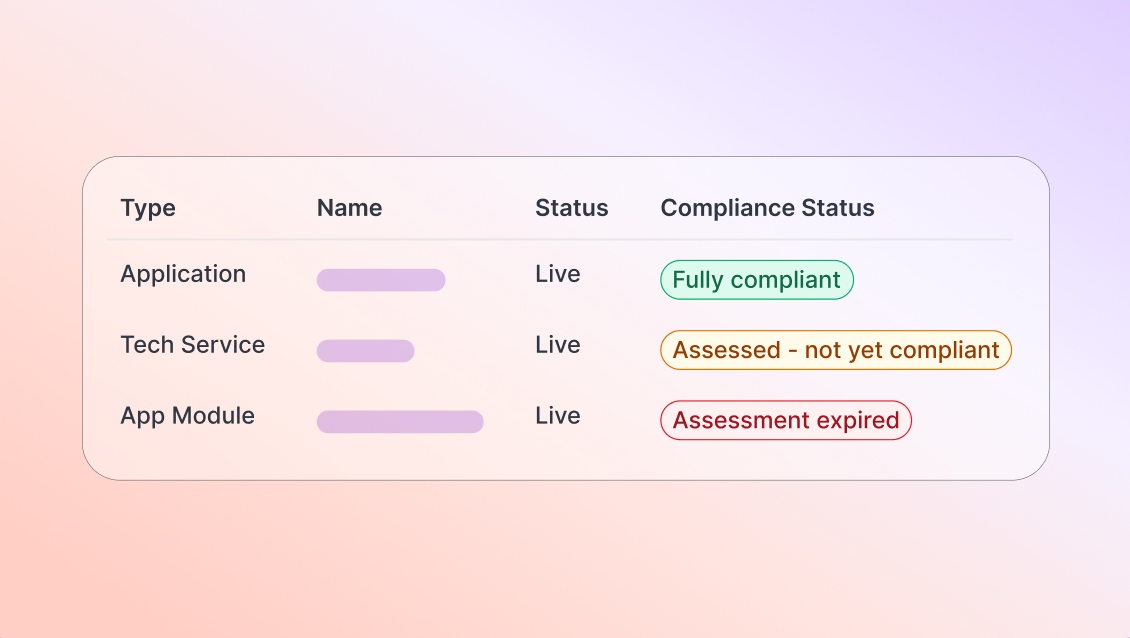Image resolution: width=1130 pixels, height=638 pixels.
Task: Open the Tech Service row's name placeholder
Action: click(x=365, y=351)
